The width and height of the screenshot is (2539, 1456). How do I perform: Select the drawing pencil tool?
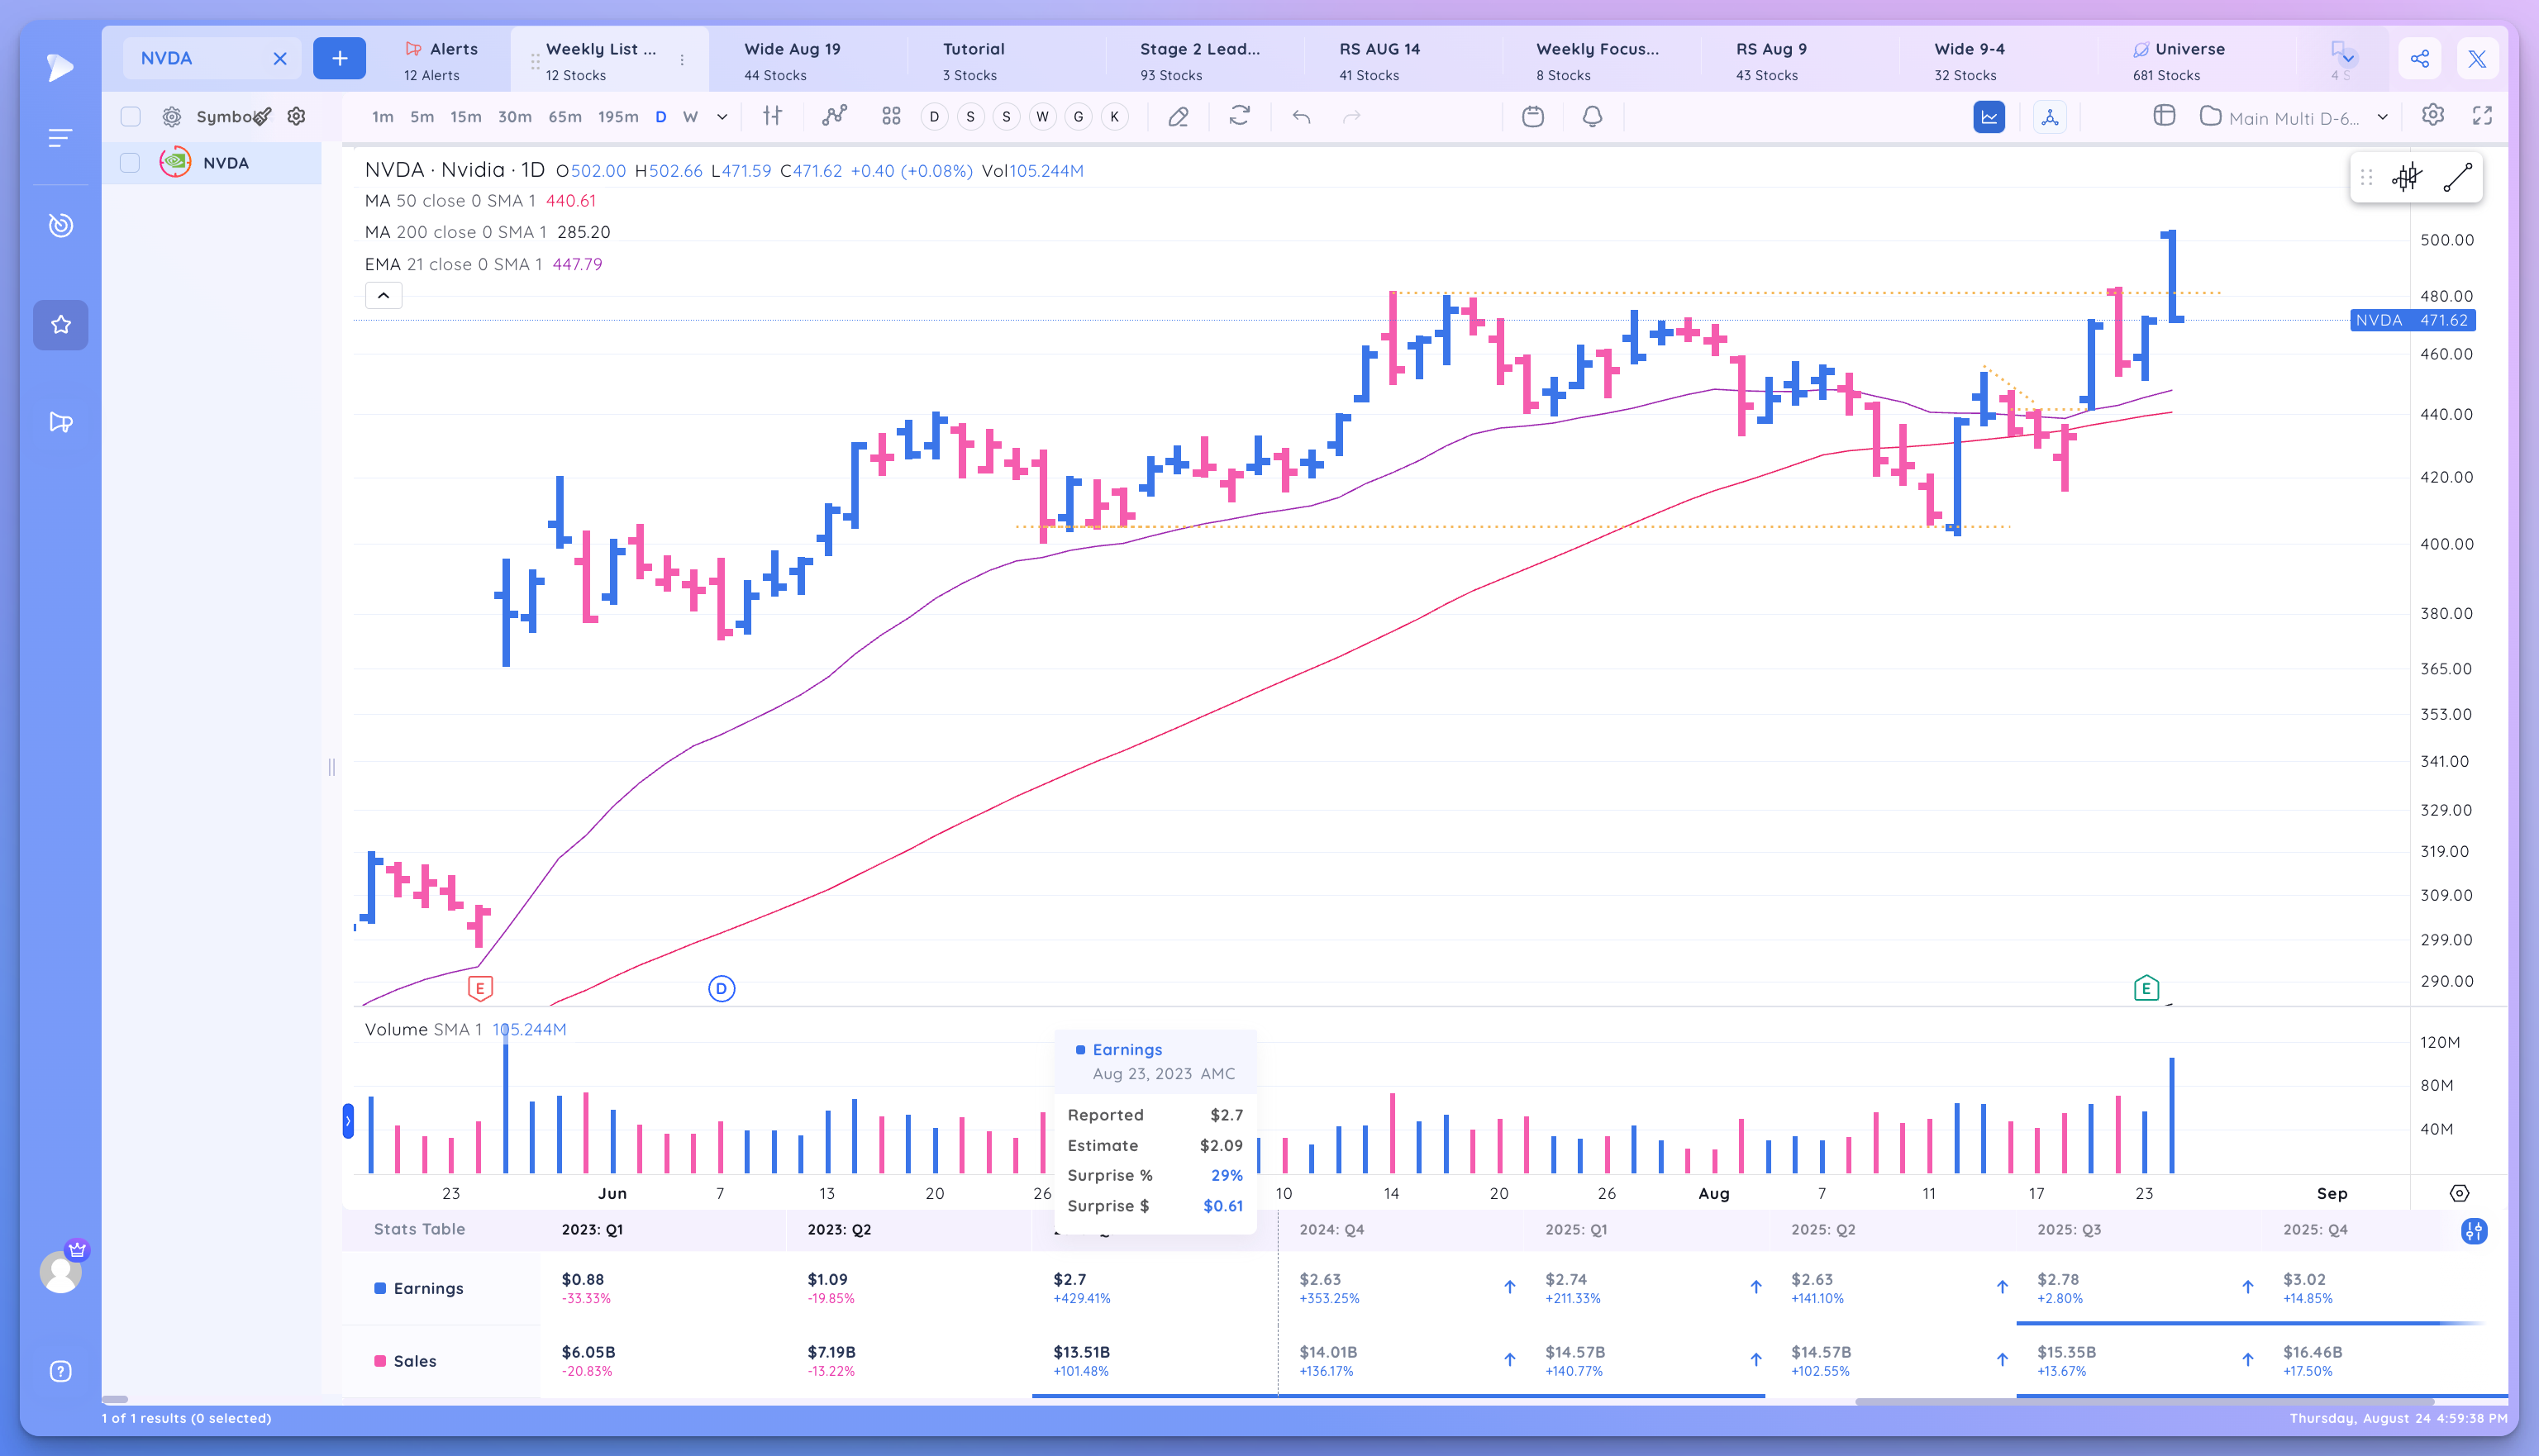[1178, 117]
